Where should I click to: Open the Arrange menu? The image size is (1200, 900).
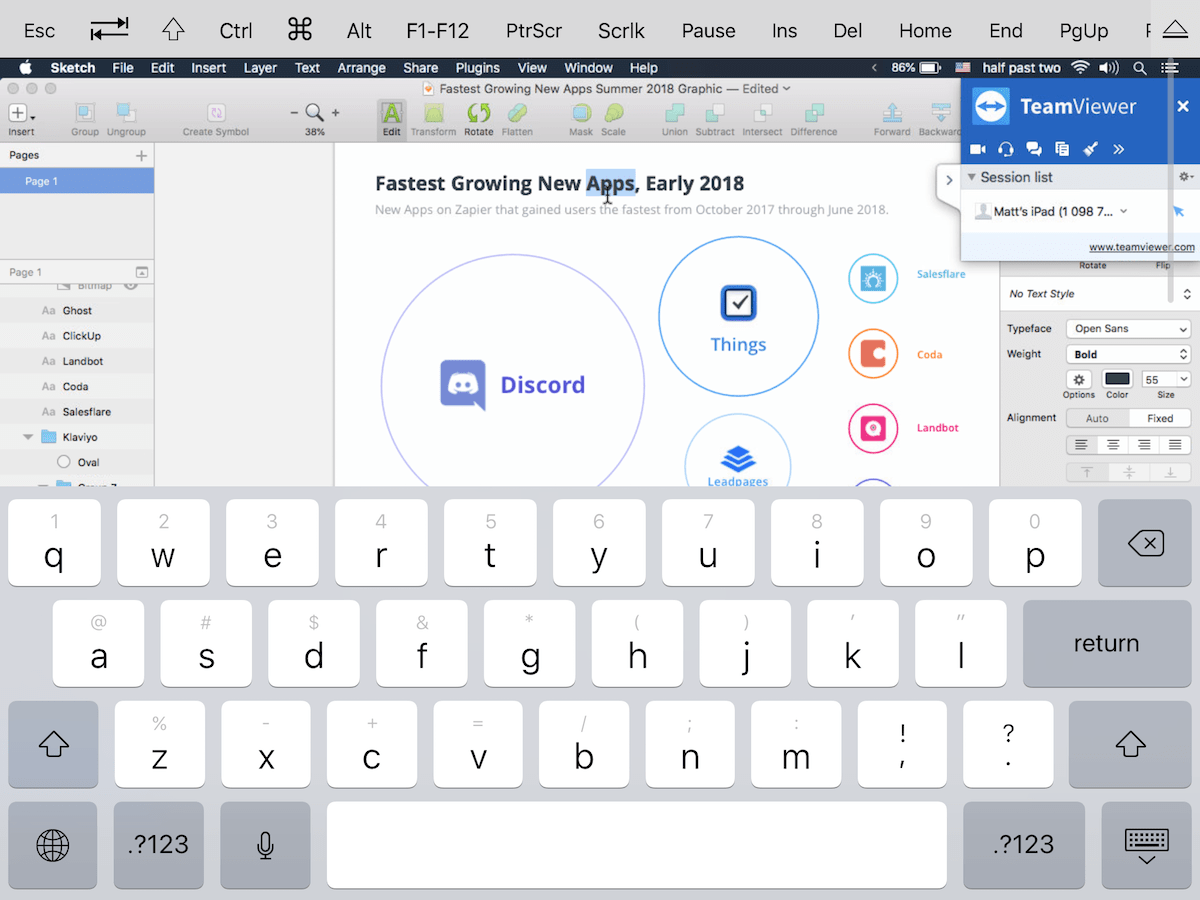pyautogui.click(x=361, y=68)
